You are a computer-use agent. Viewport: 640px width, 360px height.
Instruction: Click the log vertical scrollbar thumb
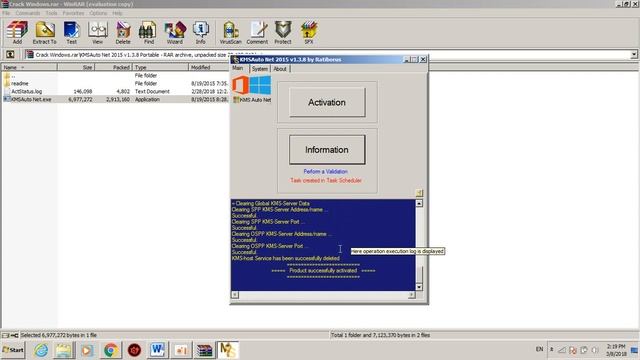(419, 274)
